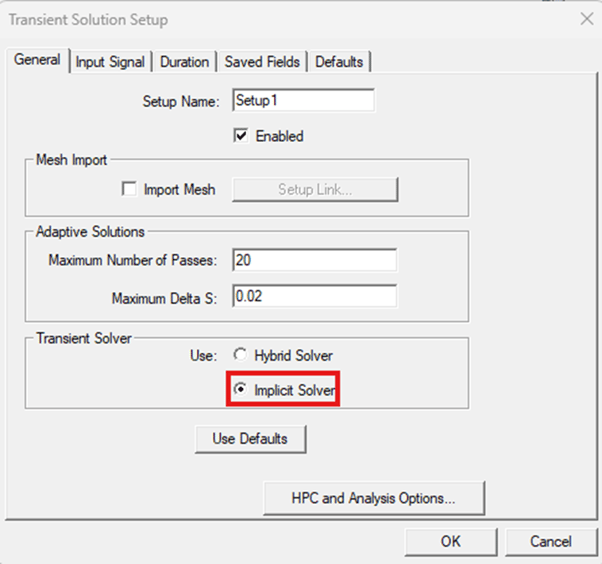This screenshot has width=602, height=564.
Task: Focus the Maximum Number of Passes field
Action: tap(314, 260)
